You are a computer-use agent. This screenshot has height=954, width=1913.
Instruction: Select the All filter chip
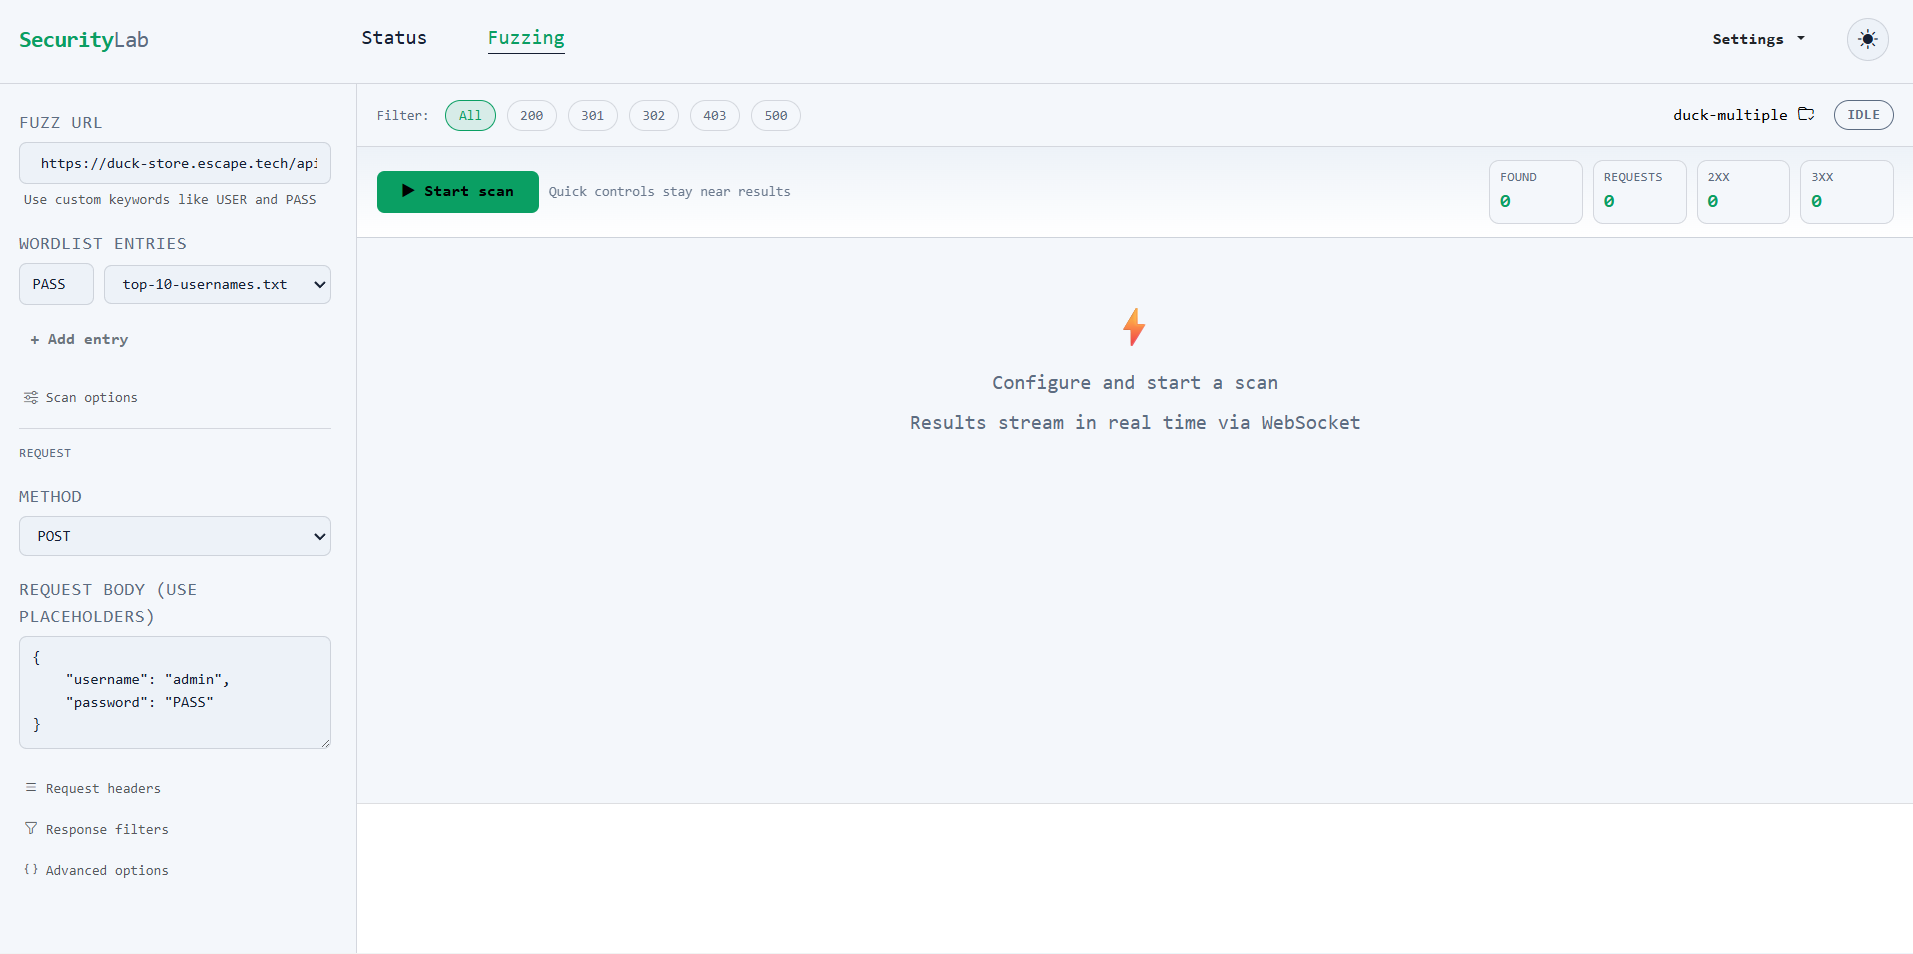(470, 115)
